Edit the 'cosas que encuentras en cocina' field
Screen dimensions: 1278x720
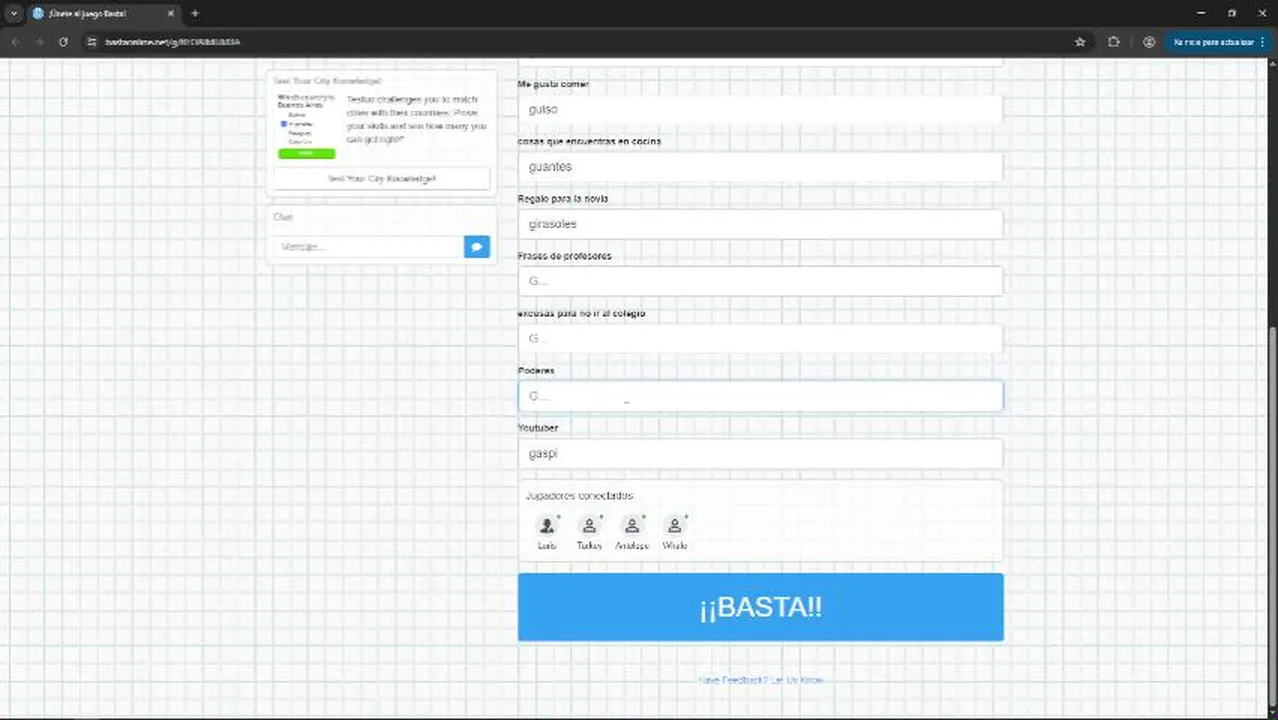(760, 167)
